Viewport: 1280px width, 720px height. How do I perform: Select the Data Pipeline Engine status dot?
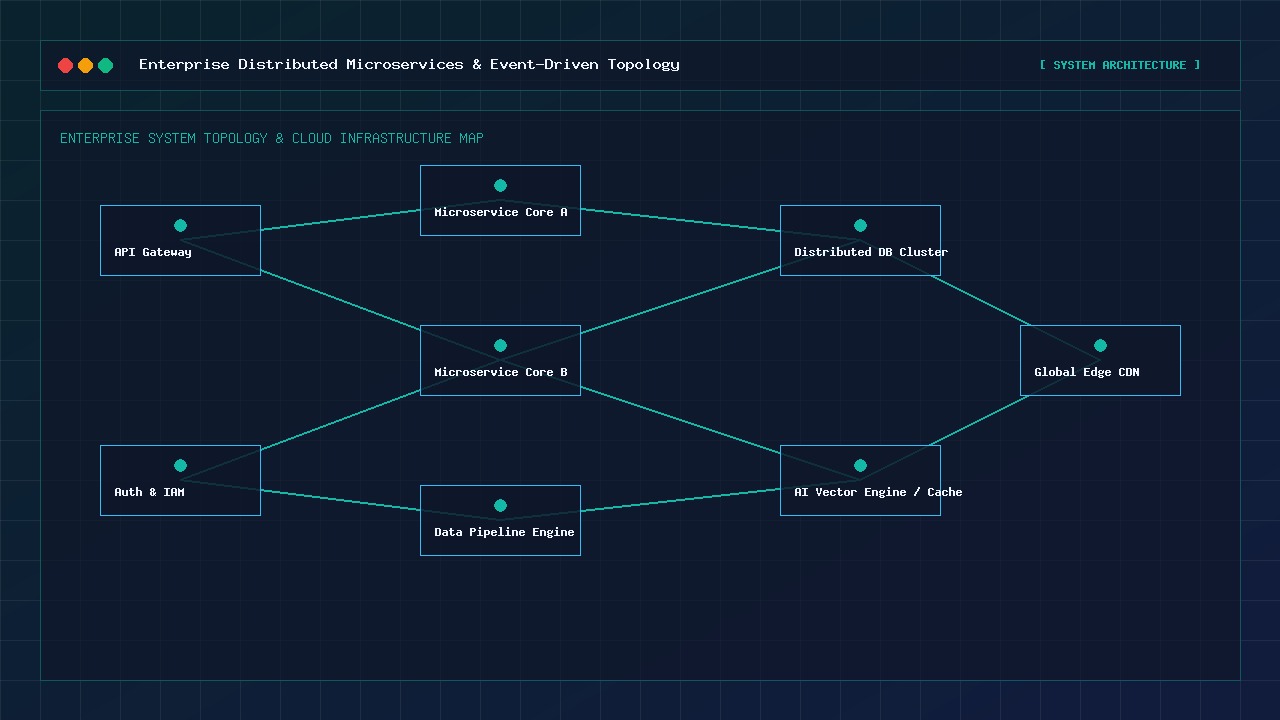[500, 505]
